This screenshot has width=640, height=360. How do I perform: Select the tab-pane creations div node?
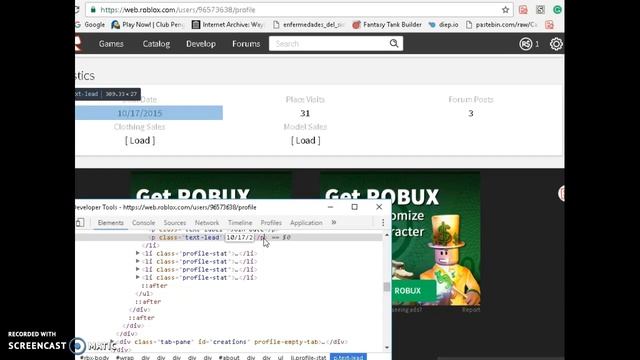pyautogui.click(x=232, y=342)
